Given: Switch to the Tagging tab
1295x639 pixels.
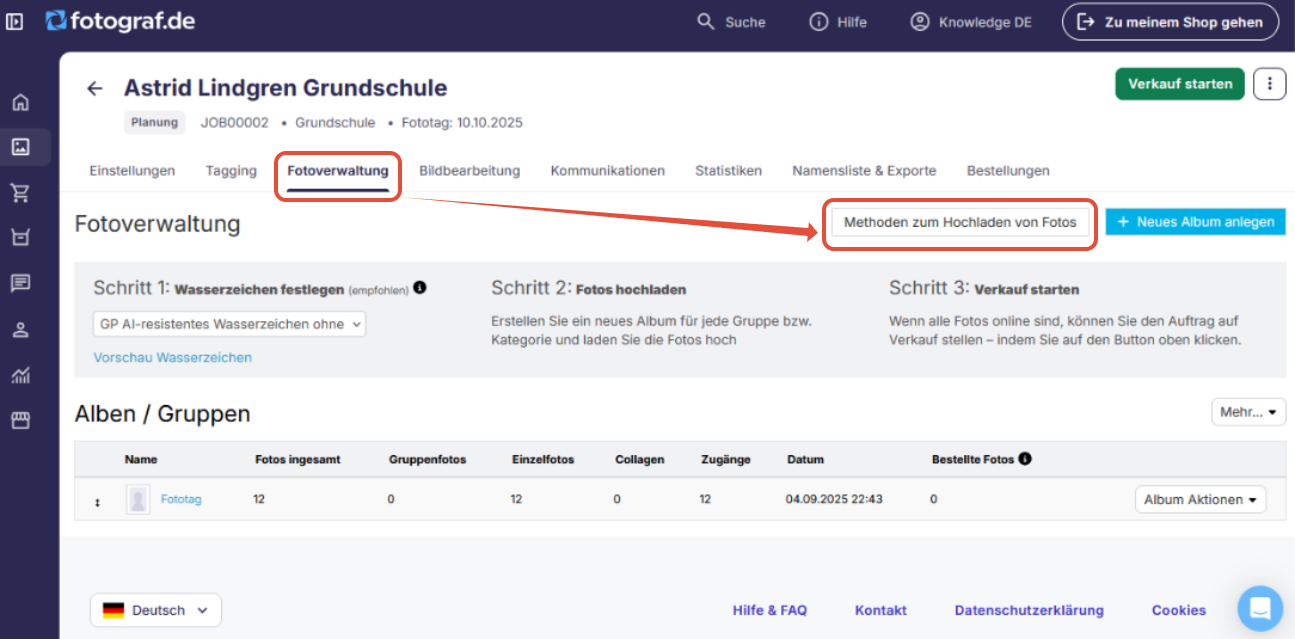Looking at the screenshot, I should (x=231, y=171).
